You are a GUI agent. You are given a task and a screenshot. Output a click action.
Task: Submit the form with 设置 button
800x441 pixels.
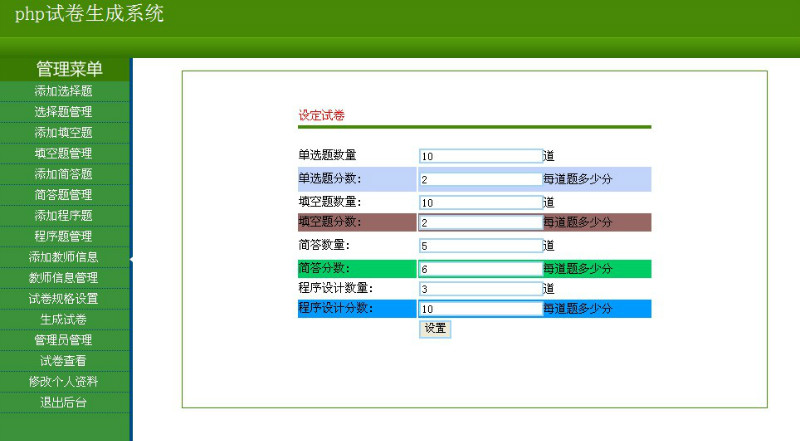point(435,329)
